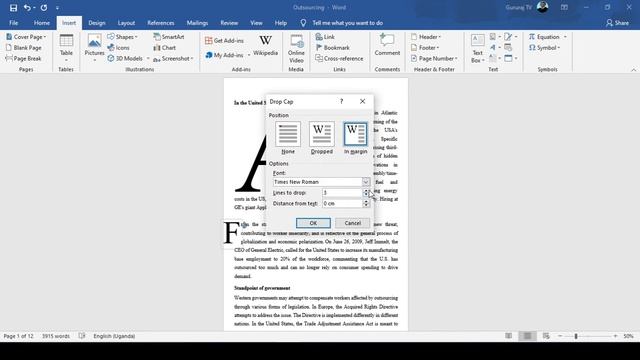The height and width of the screenshot is (360, 640).
Task: Switch to the References tab
Action: tap(161, 23)
